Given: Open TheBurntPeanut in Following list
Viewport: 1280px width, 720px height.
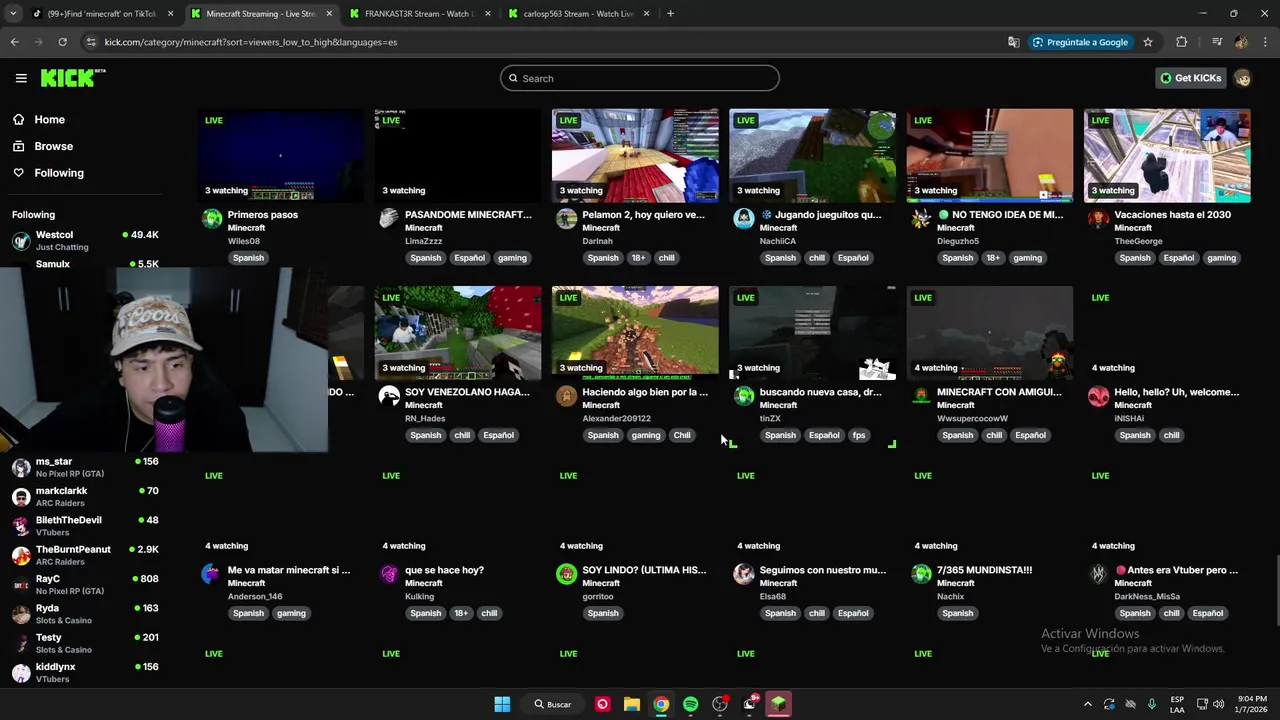Looking at the screenshot, I should click(86, 555).
